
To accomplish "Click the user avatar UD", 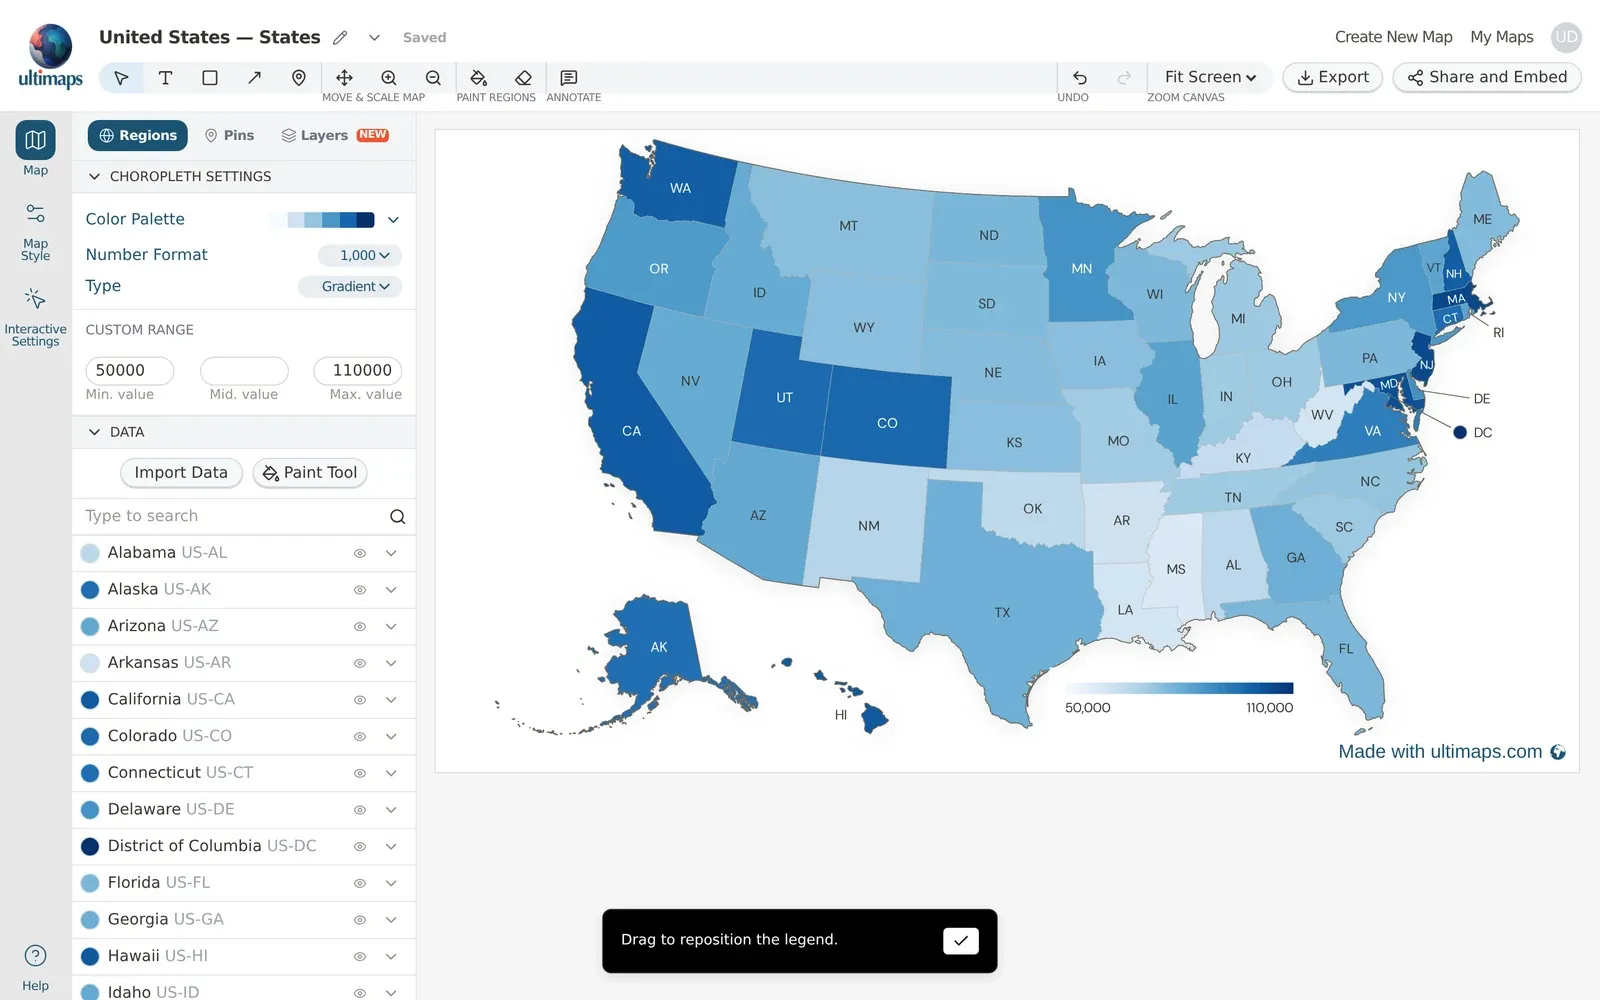I will point(1566,37).
